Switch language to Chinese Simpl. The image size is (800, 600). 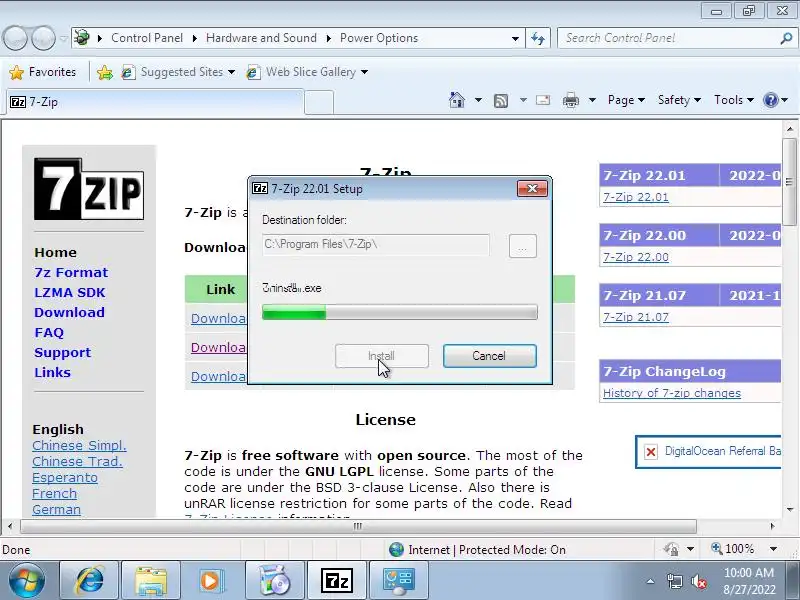79,445
